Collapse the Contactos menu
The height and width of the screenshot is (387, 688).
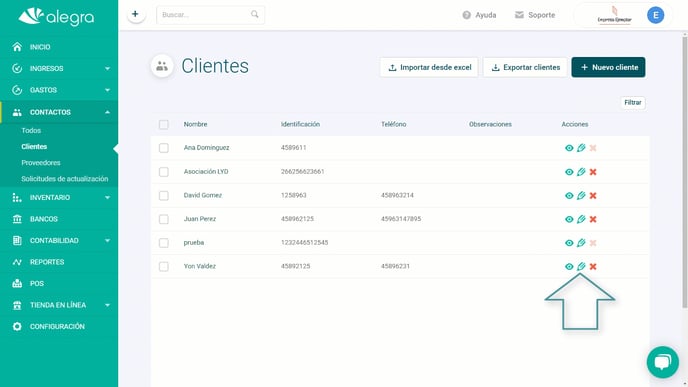(59, 112)
